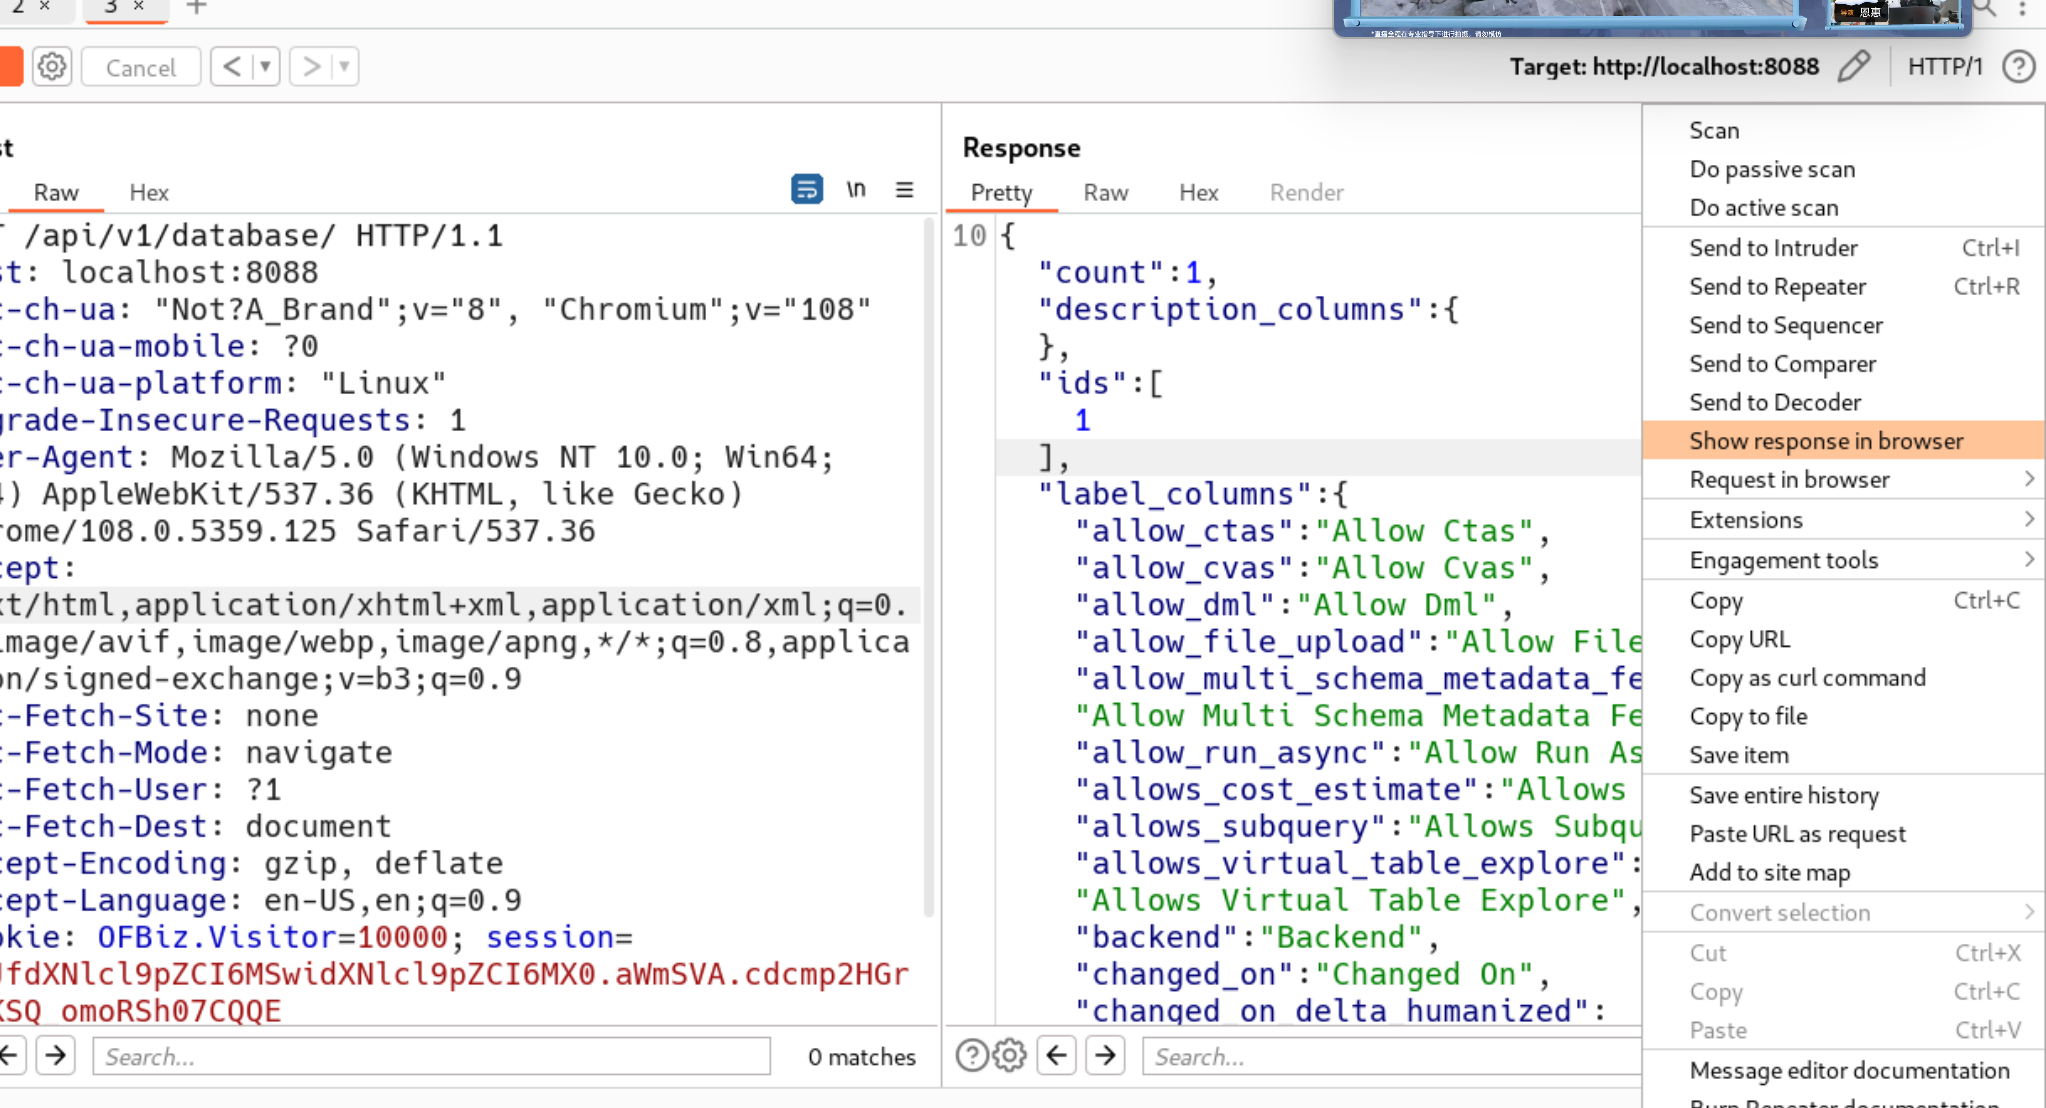The height and width of the screenshot is (1108, 2046).
Task: Go to next match in response search
Action: click(1105, 1056)
